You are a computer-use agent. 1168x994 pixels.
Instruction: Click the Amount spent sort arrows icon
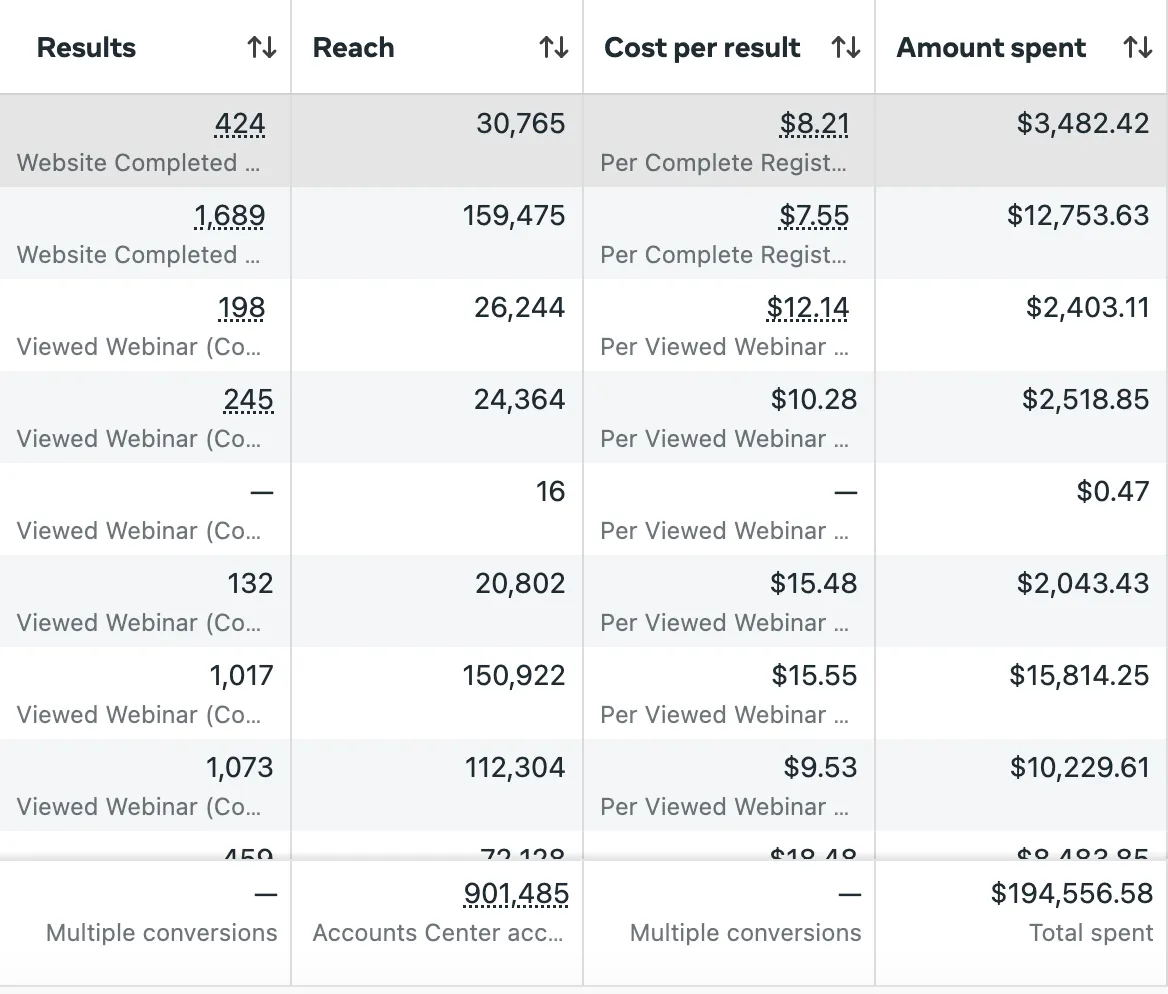point(1138,47)
